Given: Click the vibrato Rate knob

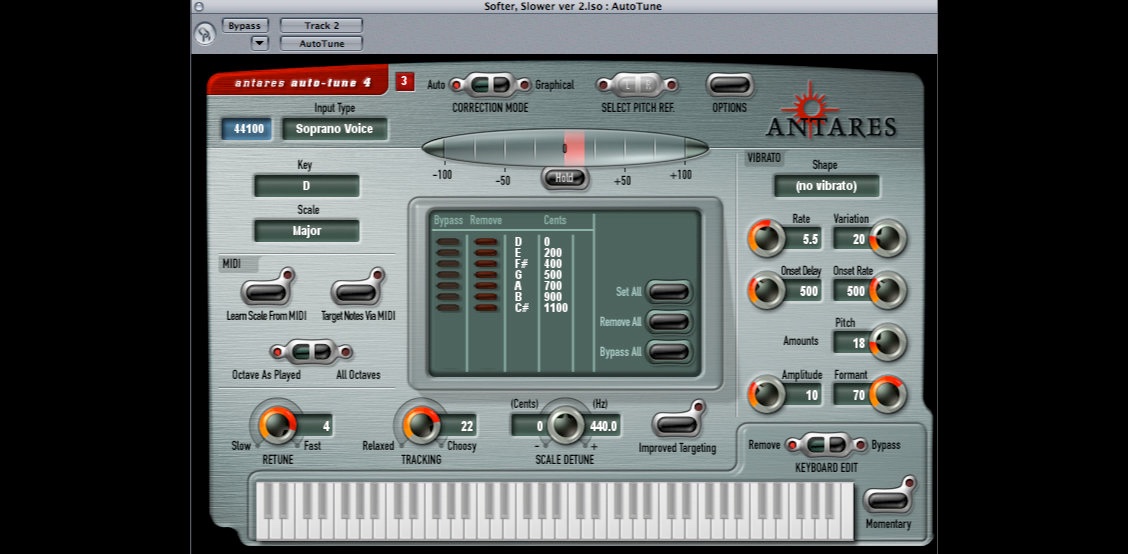Looking at the screenshot, I should [766, 240].
